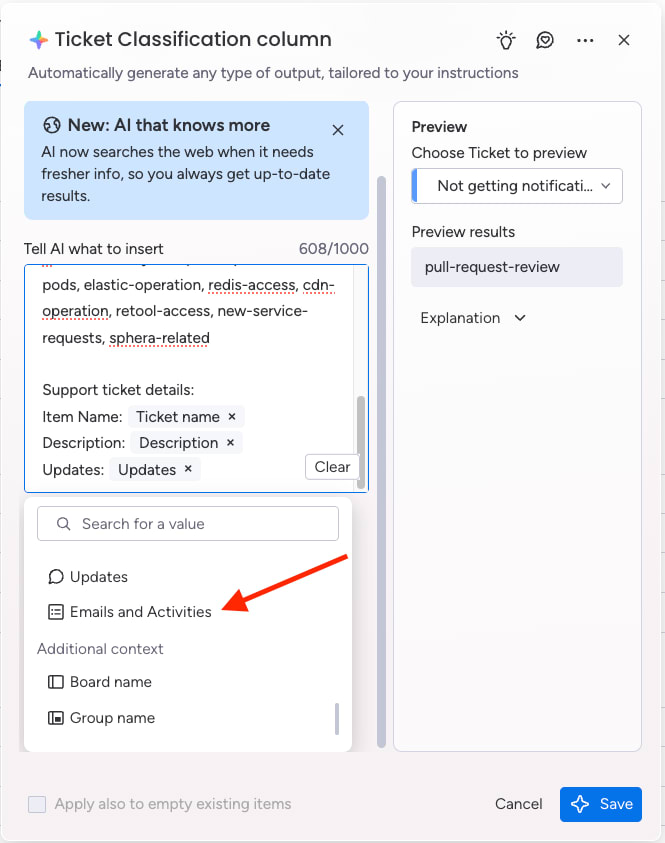Insert the Group name context value

click(x=102, y=718)
